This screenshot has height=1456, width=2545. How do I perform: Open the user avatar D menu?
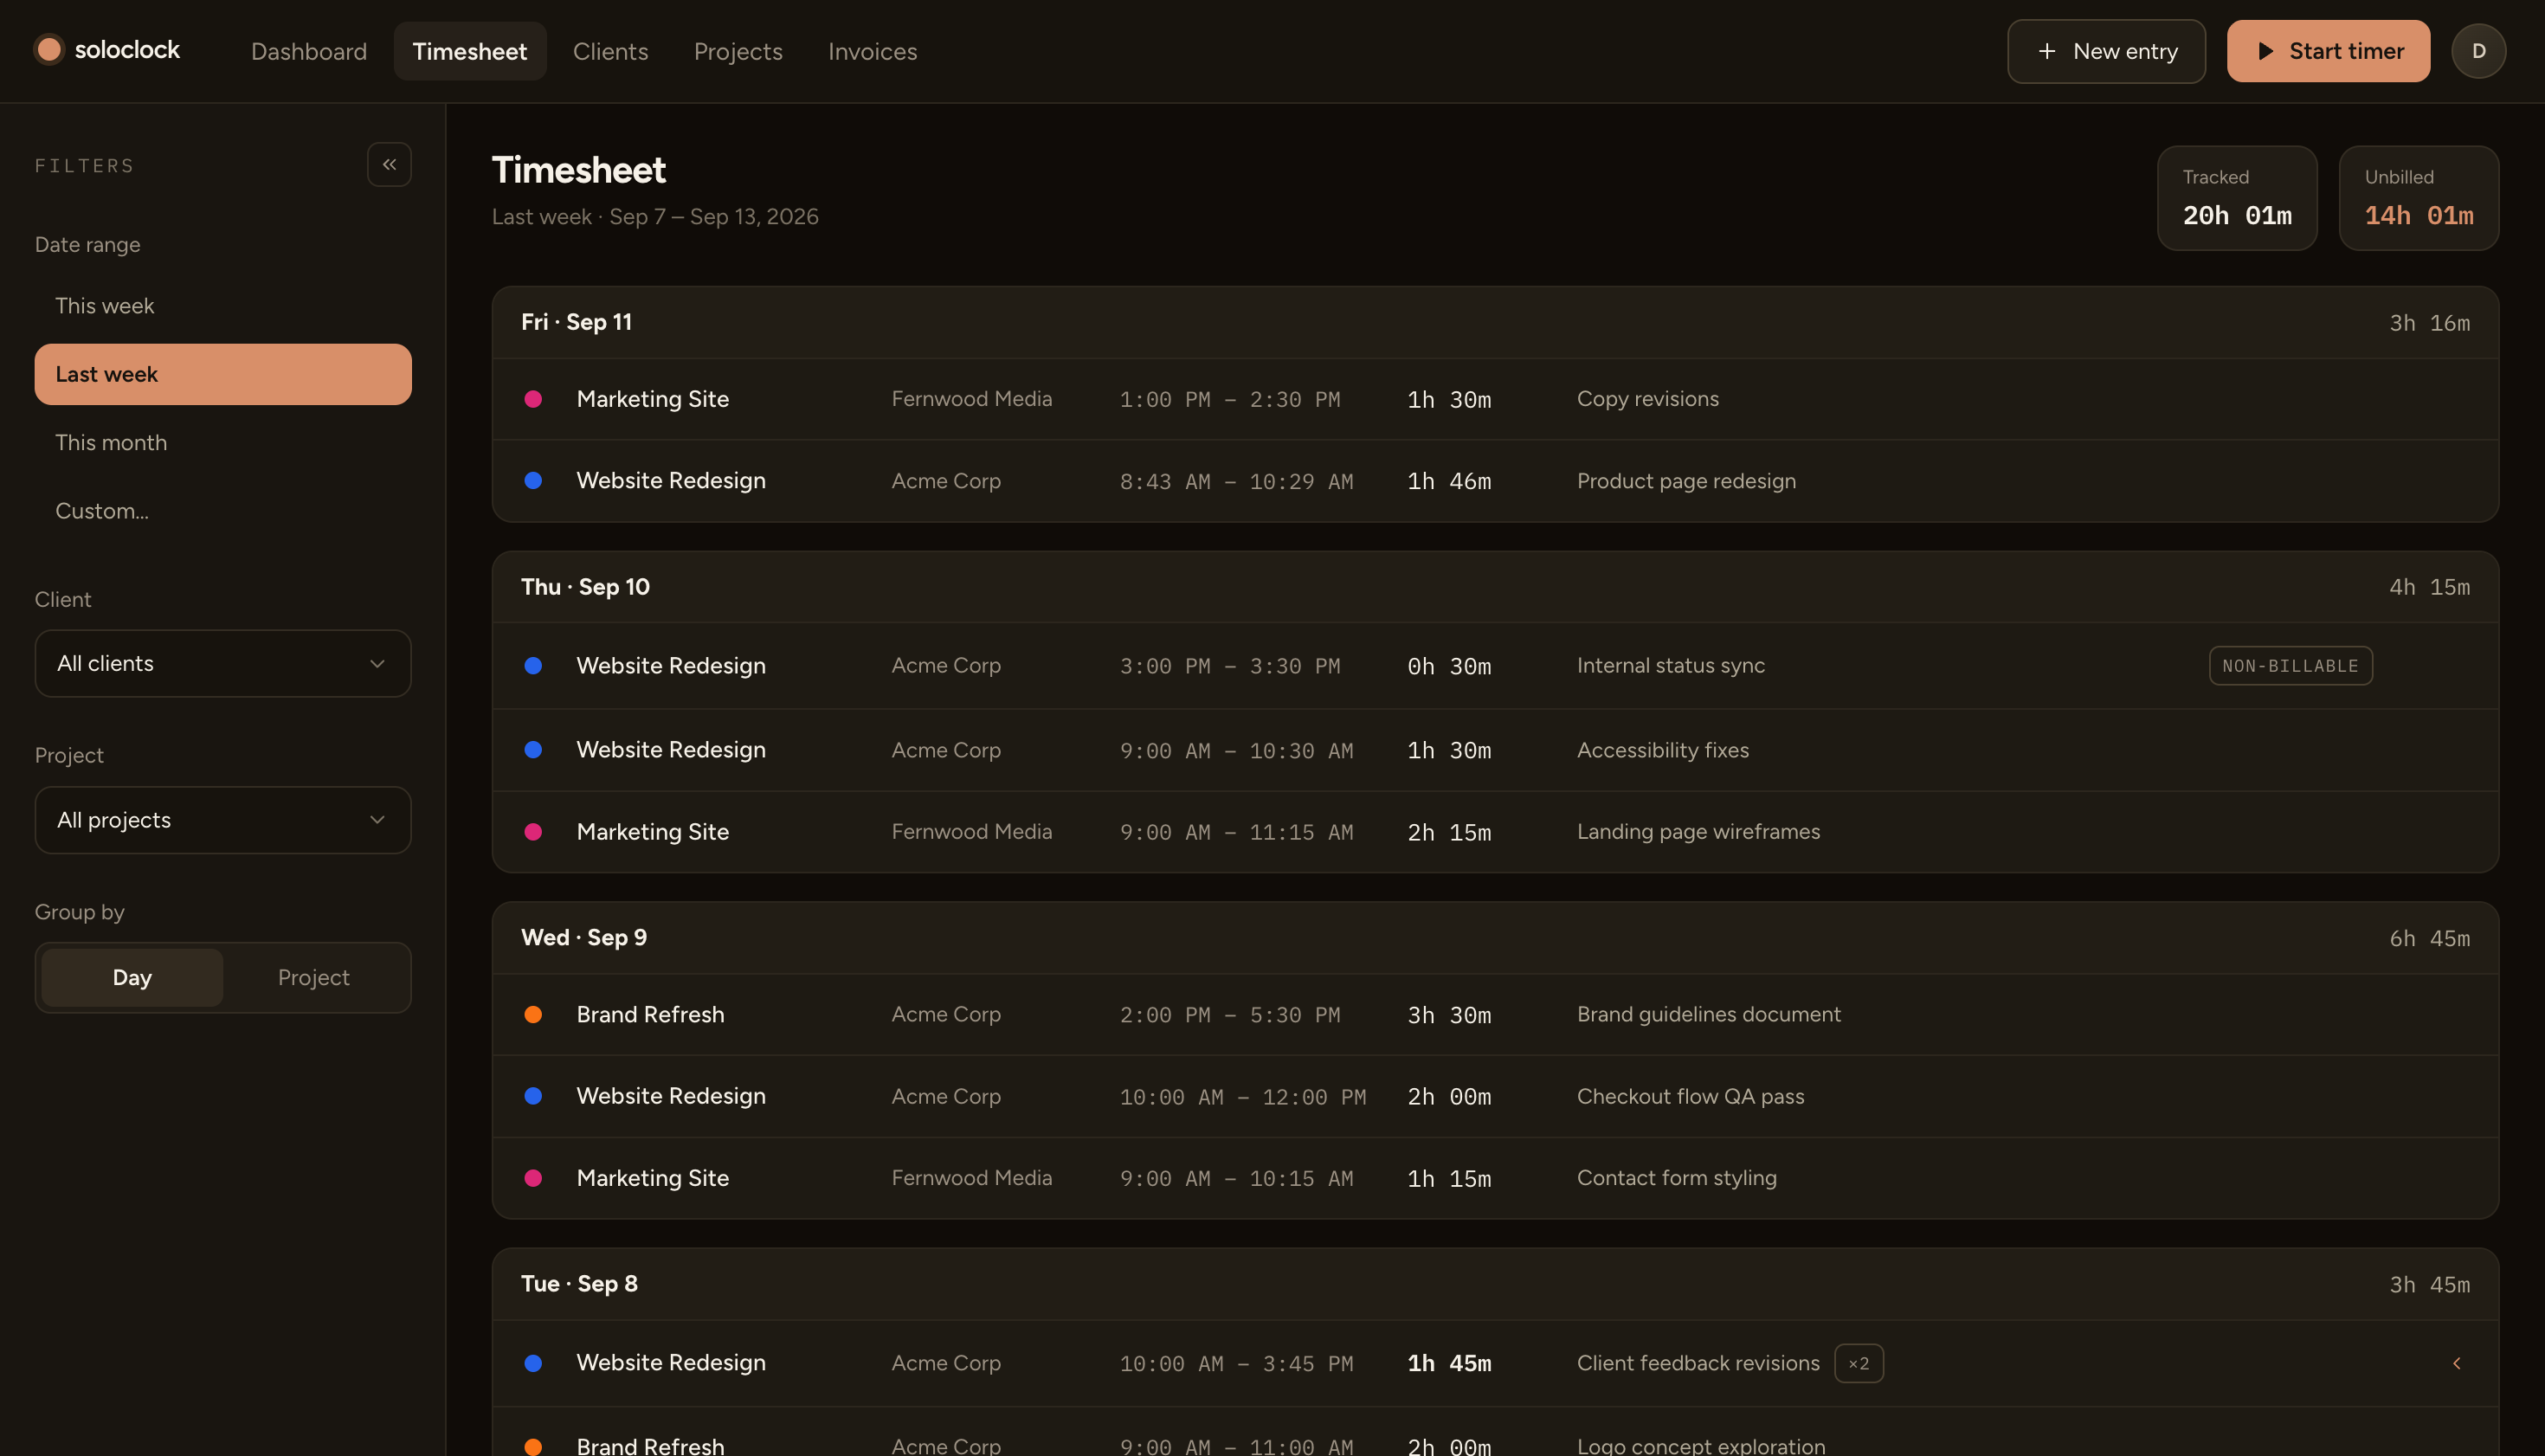2478,51
